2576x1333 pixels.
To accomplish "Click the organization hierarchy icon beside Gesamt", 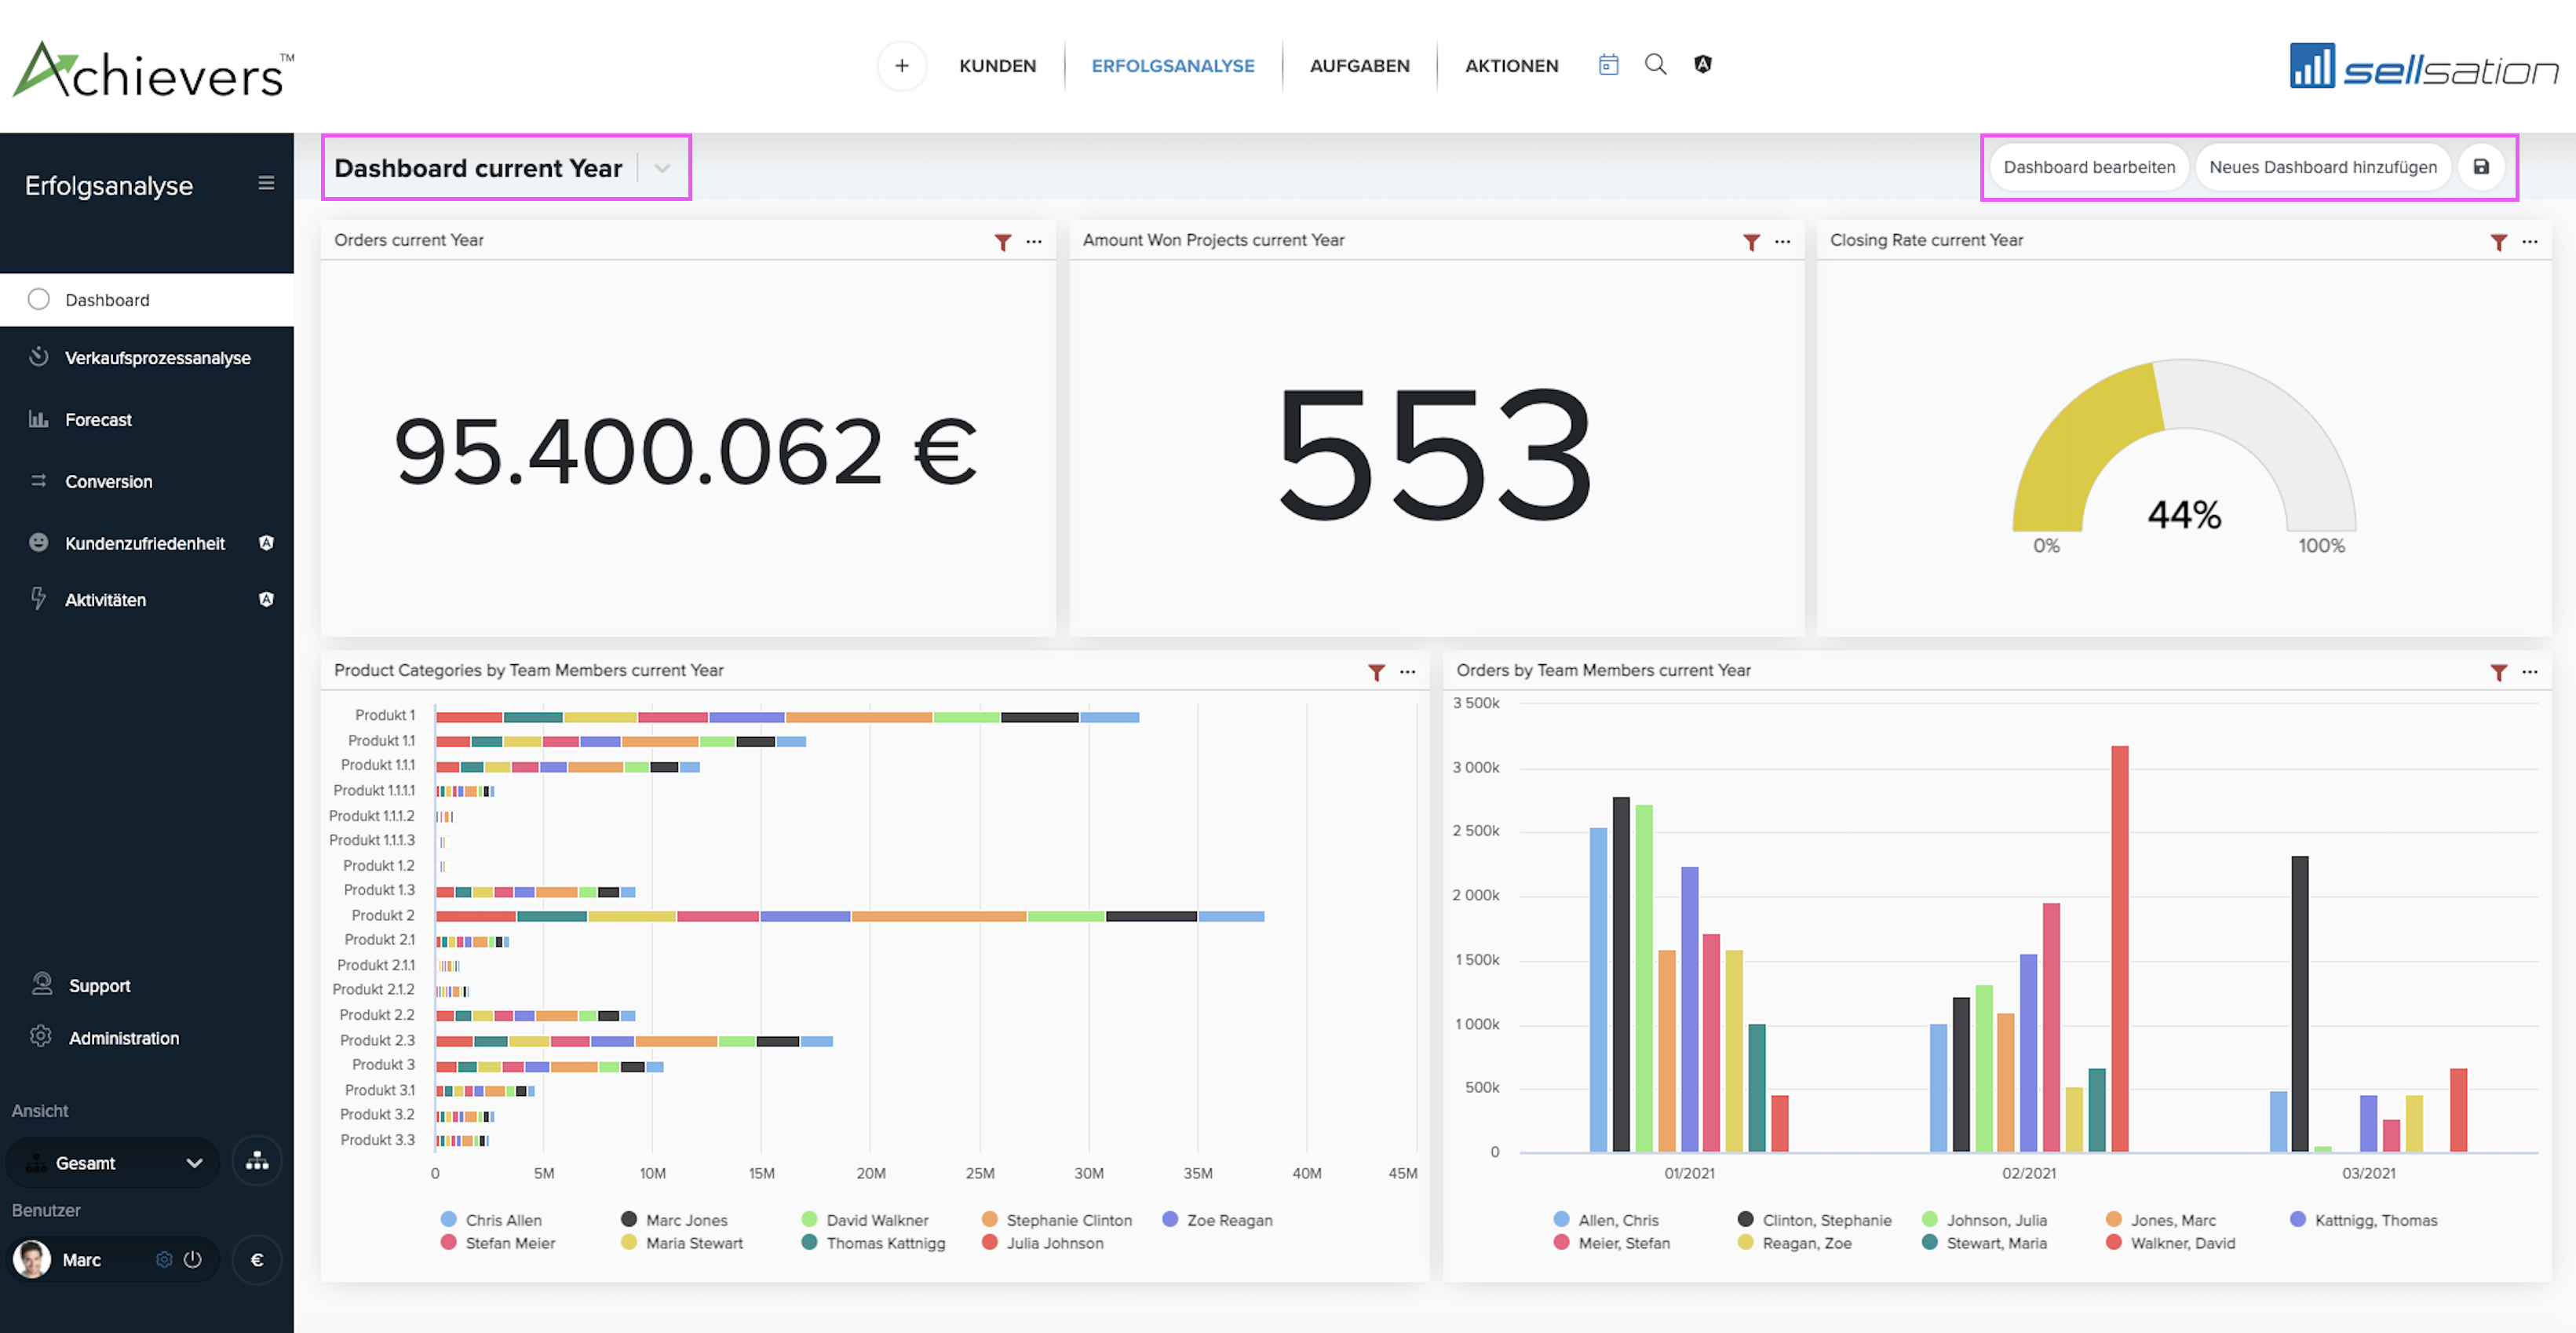I will pos(257,1162).
